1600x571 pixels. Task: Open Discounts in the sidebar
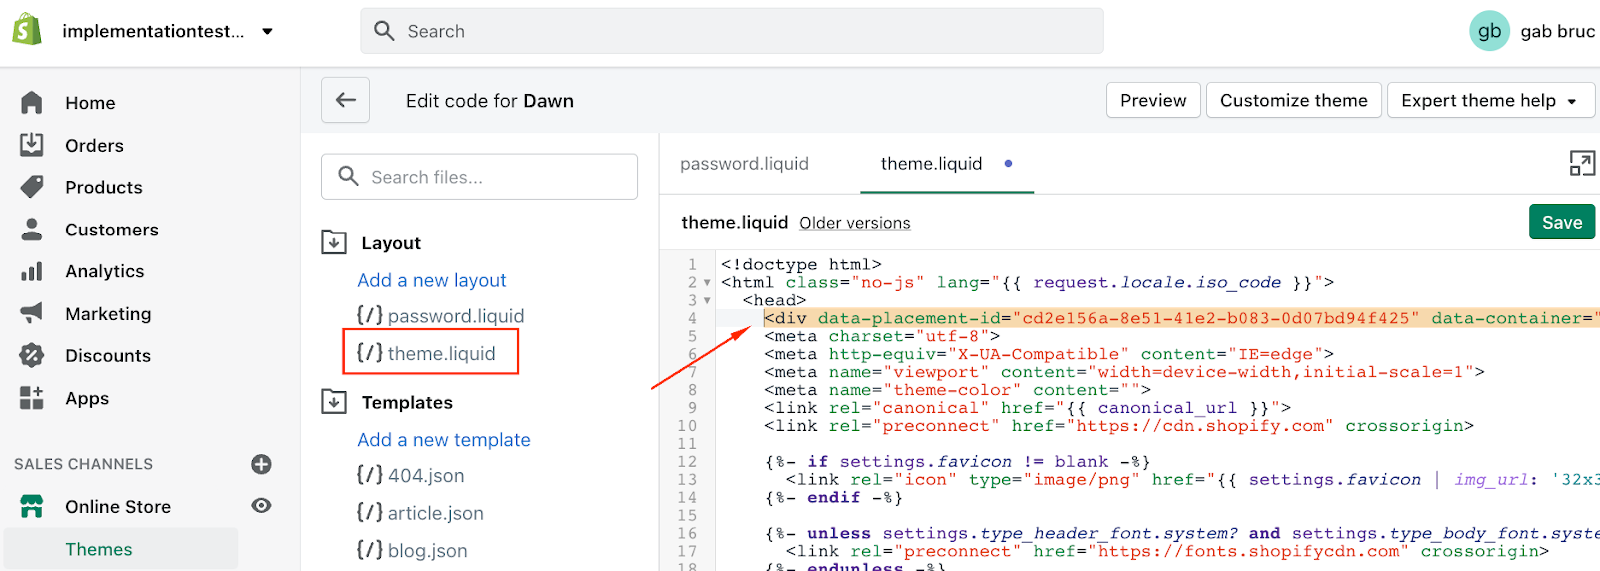pos(107,355)
